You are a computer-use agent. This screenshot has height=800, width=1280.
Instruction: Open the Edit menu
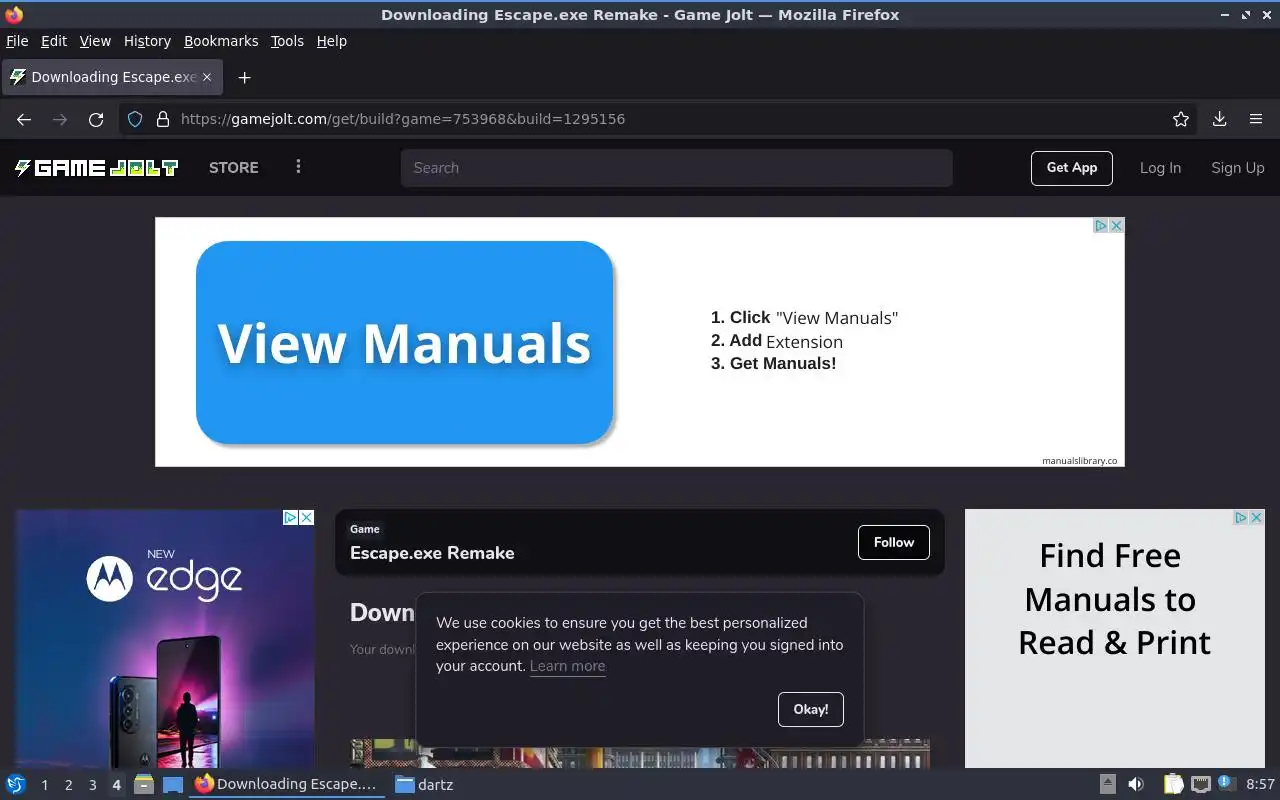(x=54, y=41)
